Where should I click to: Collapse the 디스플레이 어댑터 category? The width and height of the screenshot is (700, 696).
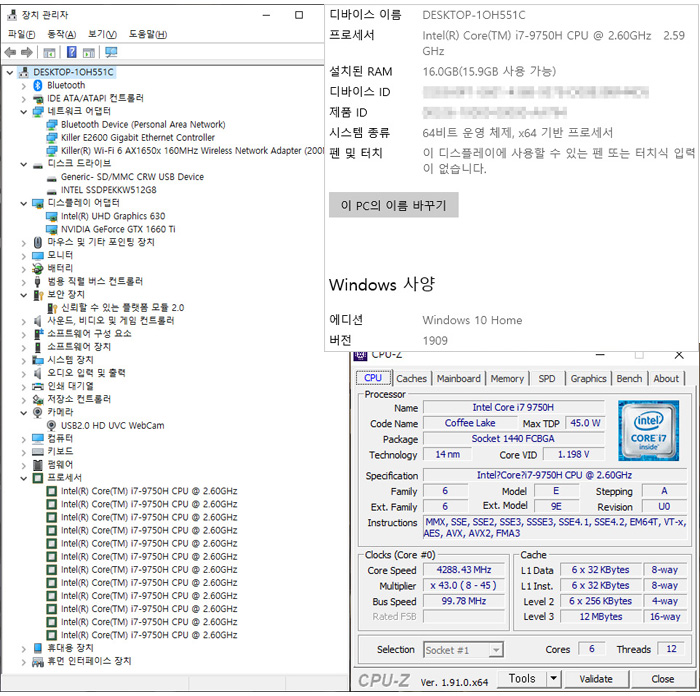(24, 204)
